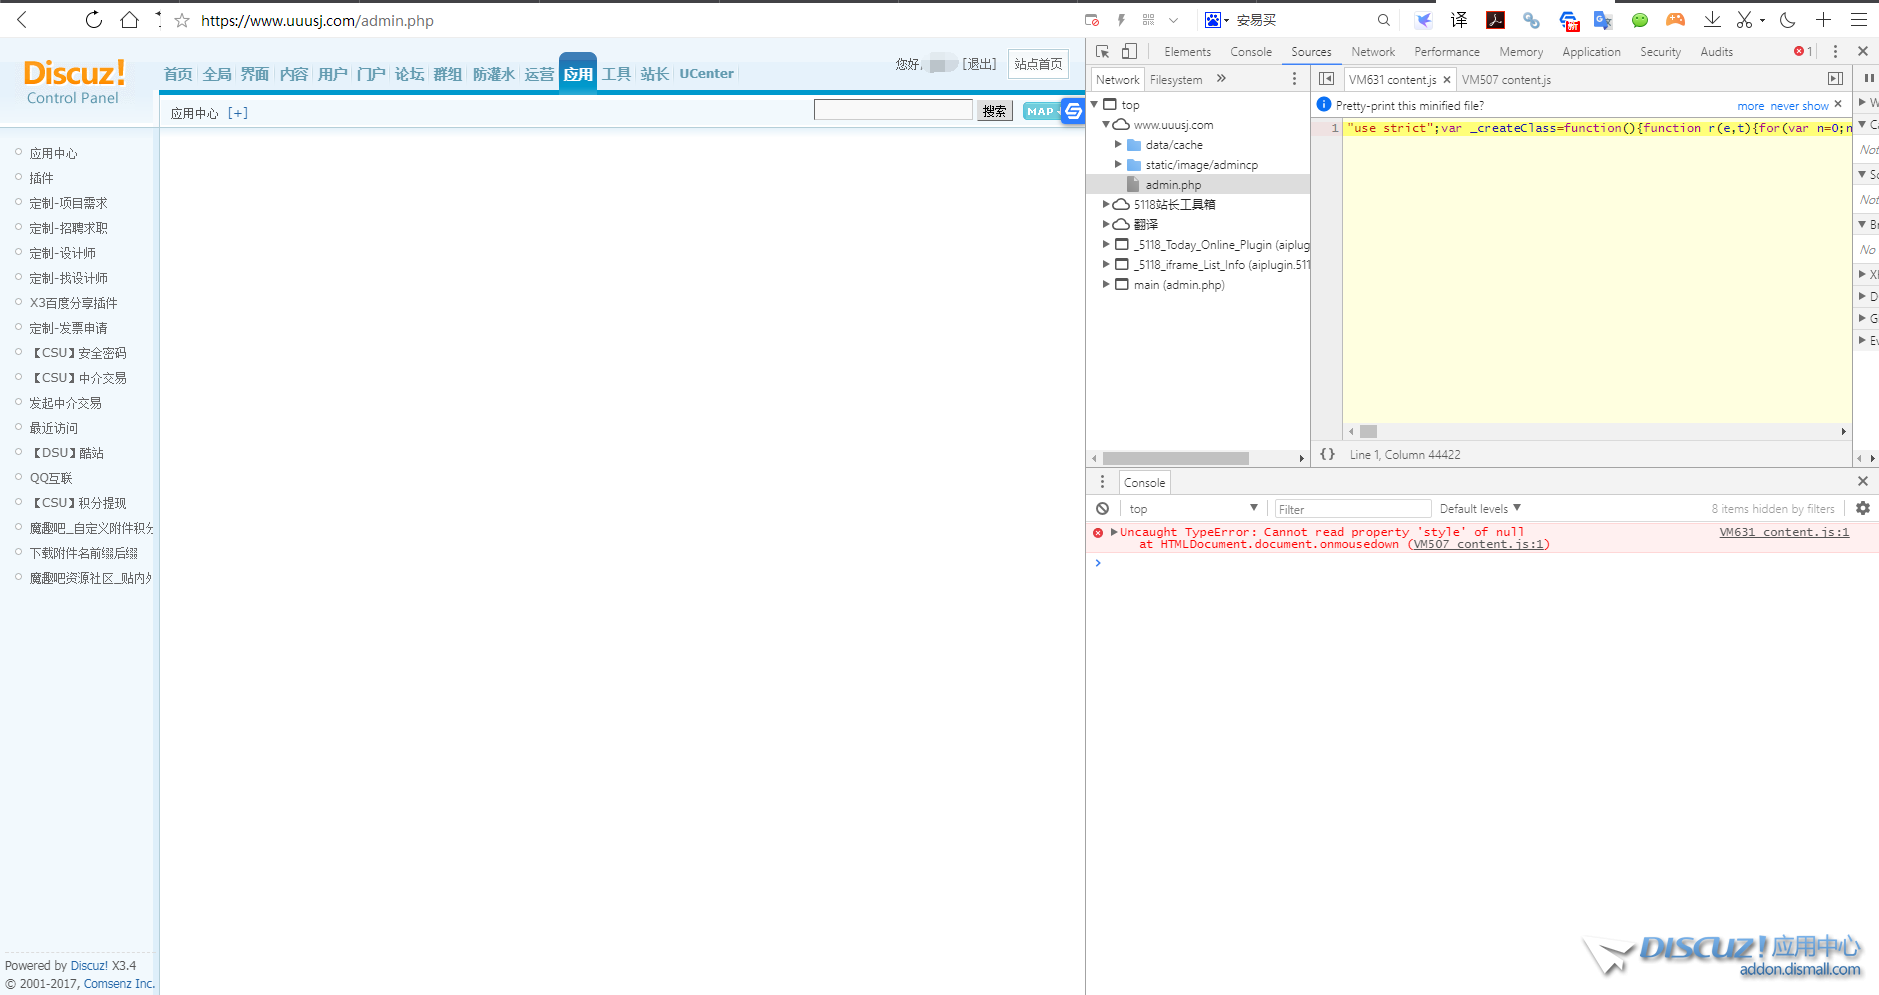Click the VM631 content.js:1 error link
The height and width of the screenshot is (995, 1879).
tap(1783, 532)
